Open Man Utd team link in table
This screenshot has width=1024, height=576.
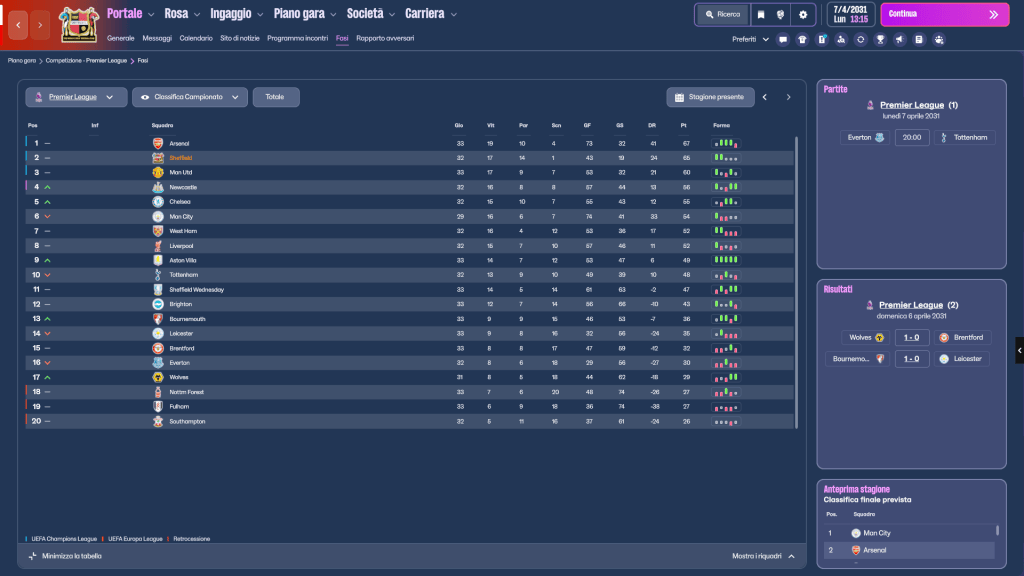pyautogui.click(x=181, y=172)
